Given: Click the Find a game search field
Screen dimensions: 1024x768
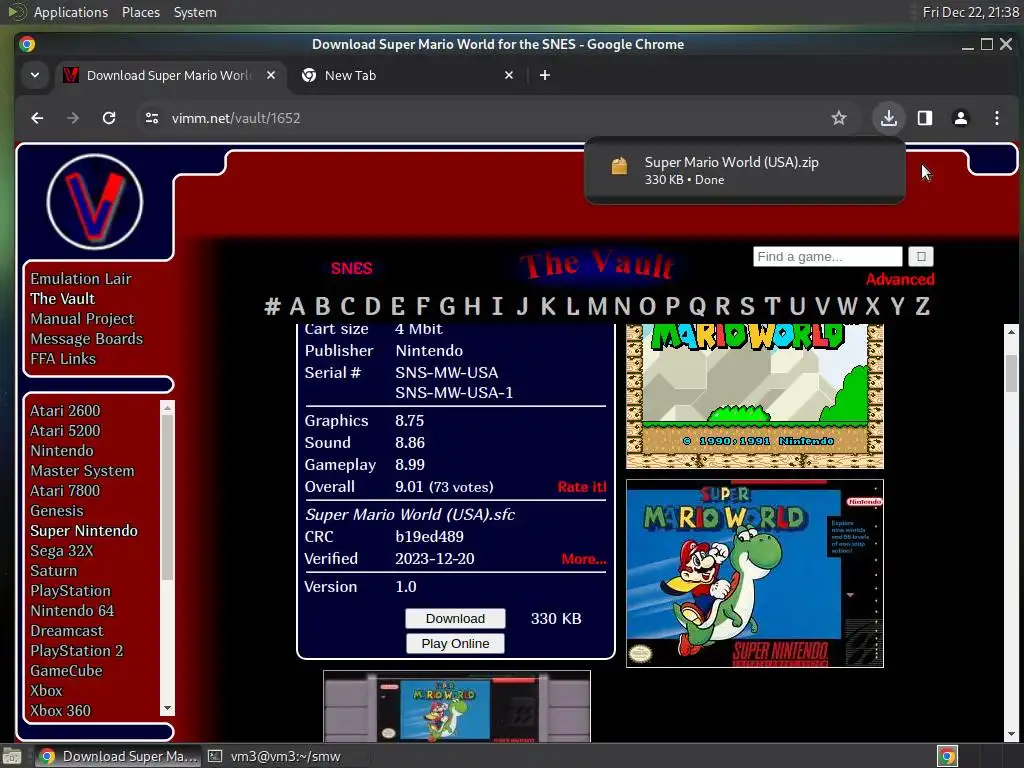Looking at the screenshot, I should (x=827, y=257).
